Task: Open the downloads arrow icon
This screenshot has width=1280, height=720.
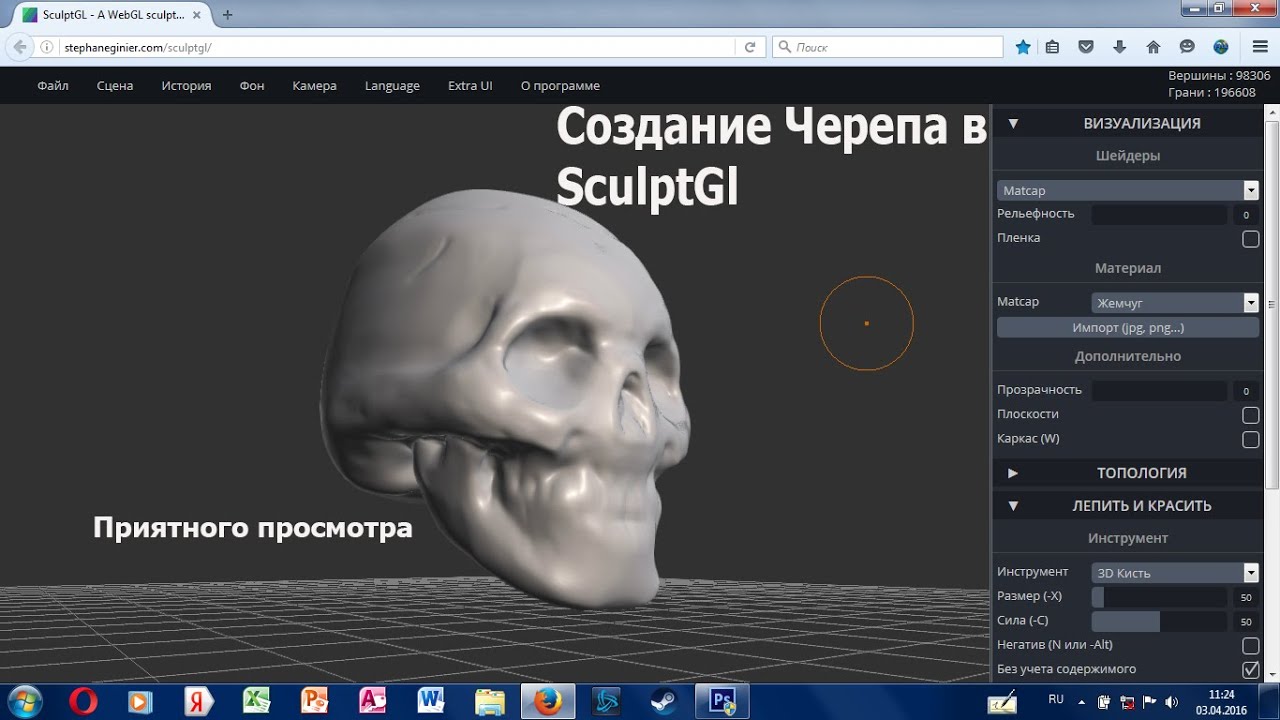Action: (1119, 47)
